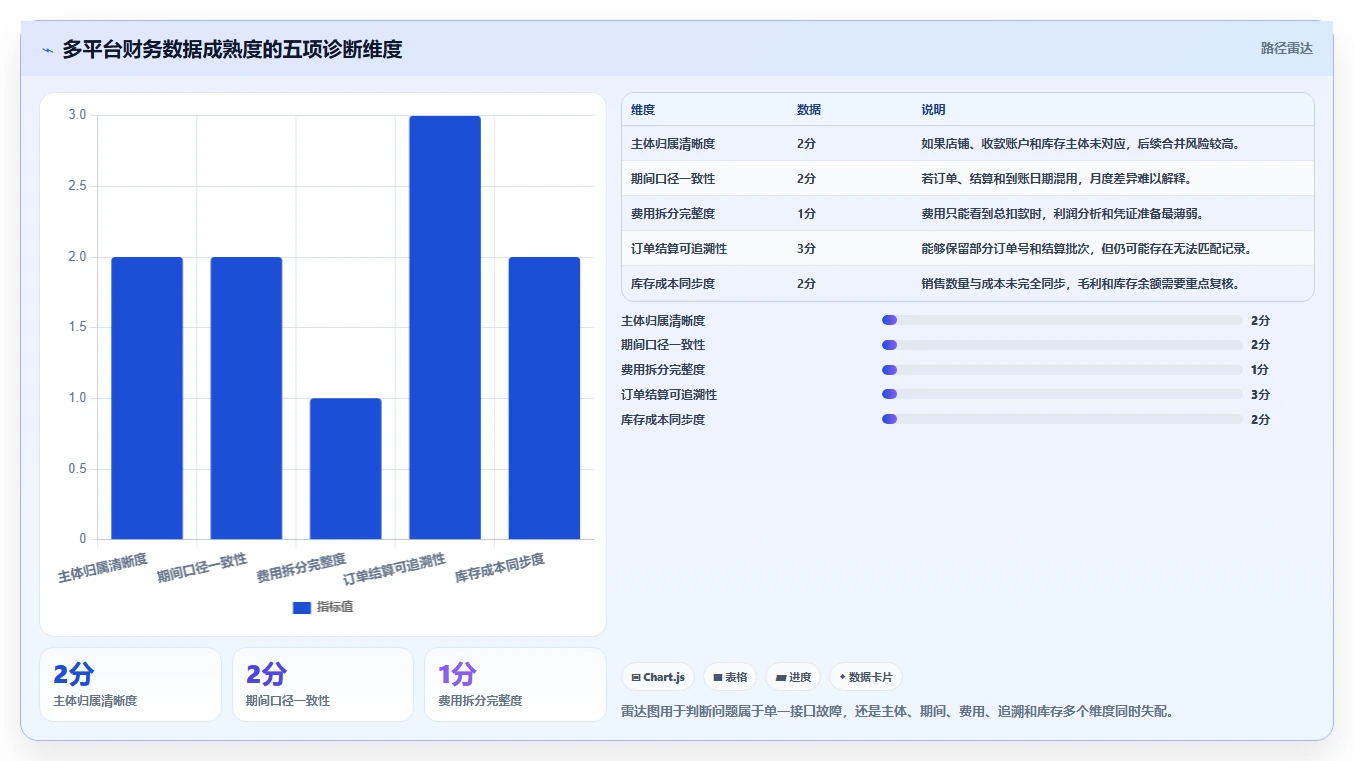The width and height of the screenshot is (1354, 761).
Task: Click the 1分 value in table
Action: tap(807, 214)
